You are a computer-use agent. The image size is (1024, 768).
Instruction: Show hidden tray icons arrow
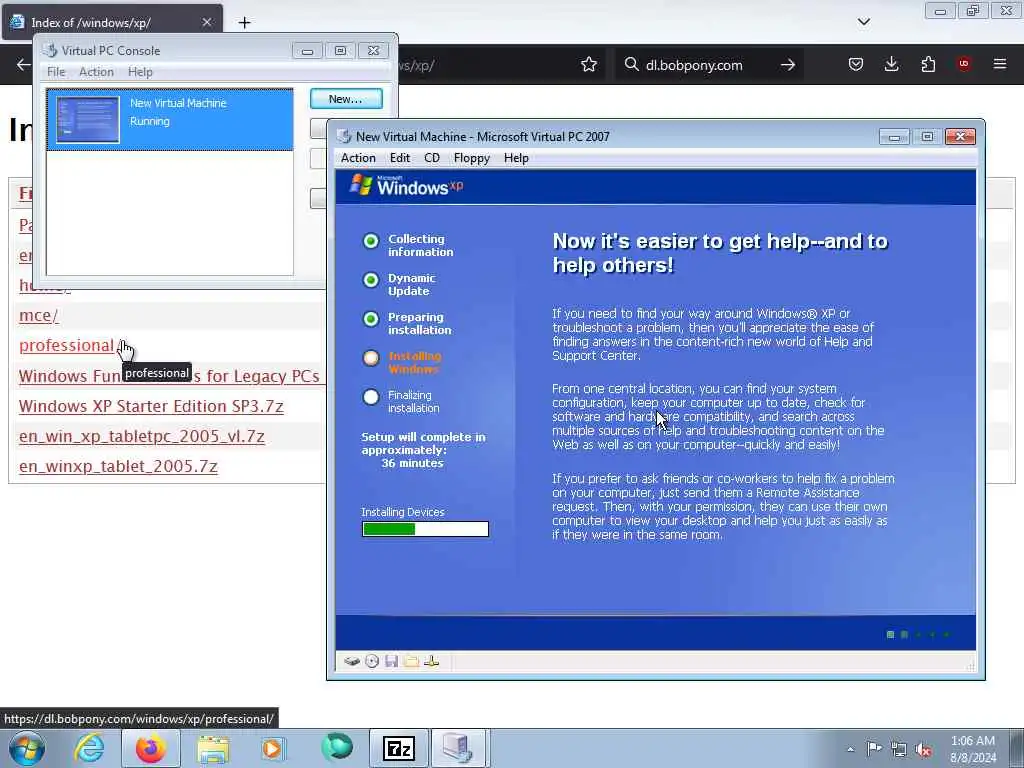click(850, 750)
